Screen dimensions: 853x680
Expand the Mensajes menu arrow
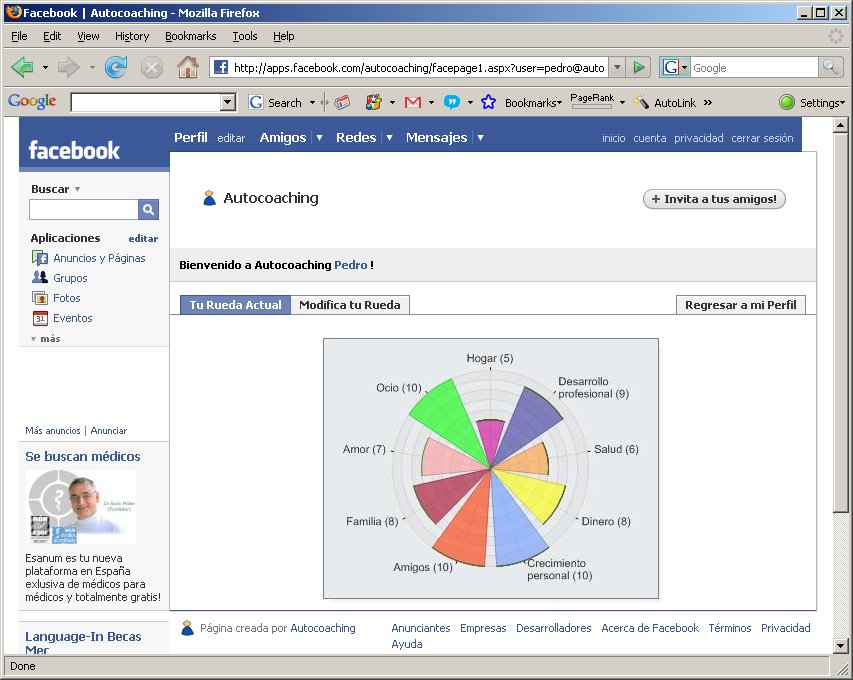point(480,138)
